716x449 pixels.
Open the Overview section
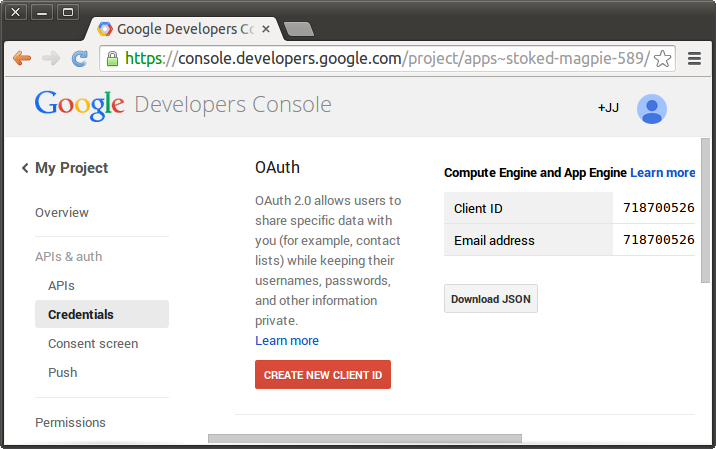coord(62,212)
